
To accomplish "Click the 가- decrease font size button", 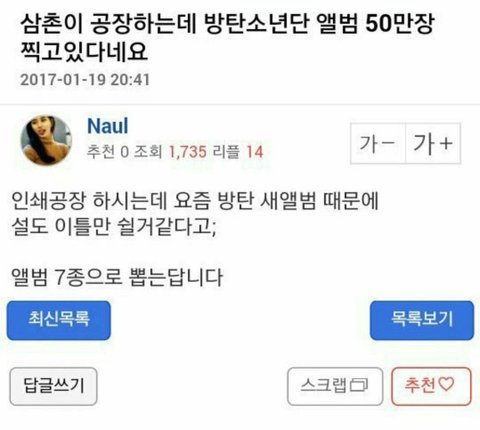I will coord(378,143).
